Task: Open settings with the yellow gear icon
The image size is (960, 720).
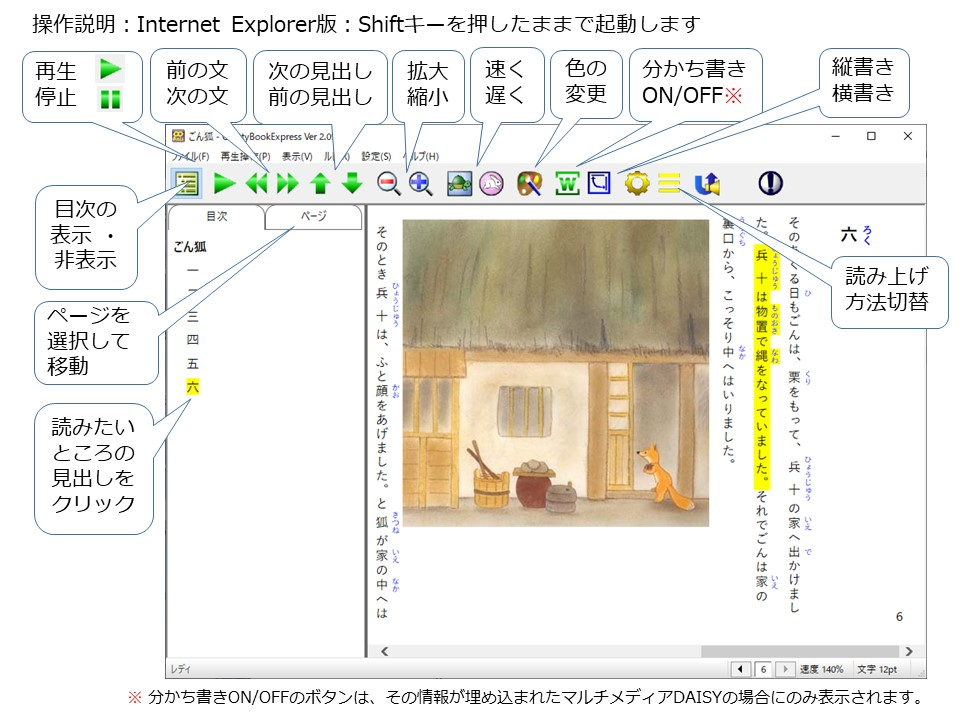Action: (637, 184)
